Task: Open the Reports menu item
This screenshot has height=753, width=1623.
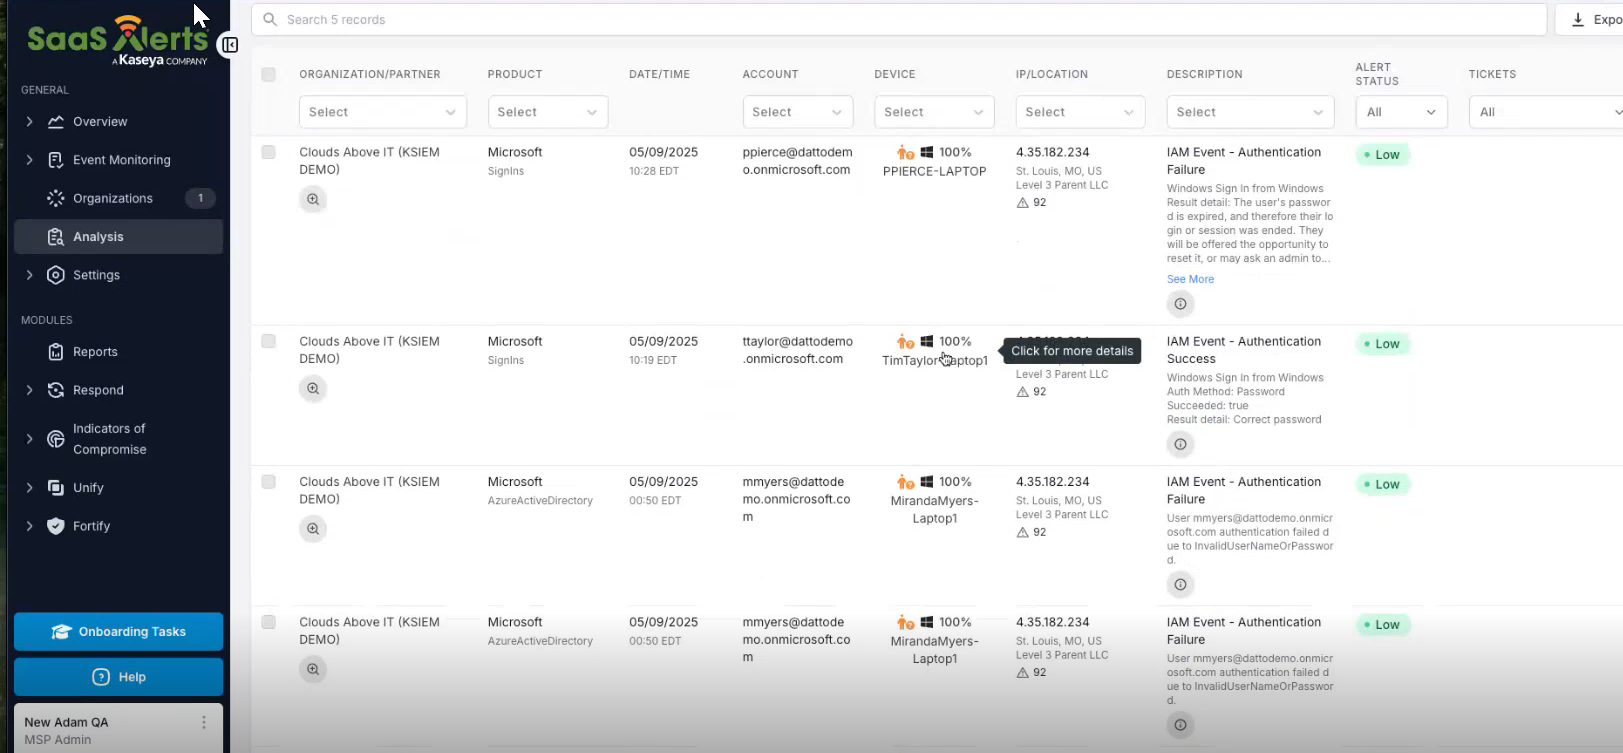Action: [118, 352]
